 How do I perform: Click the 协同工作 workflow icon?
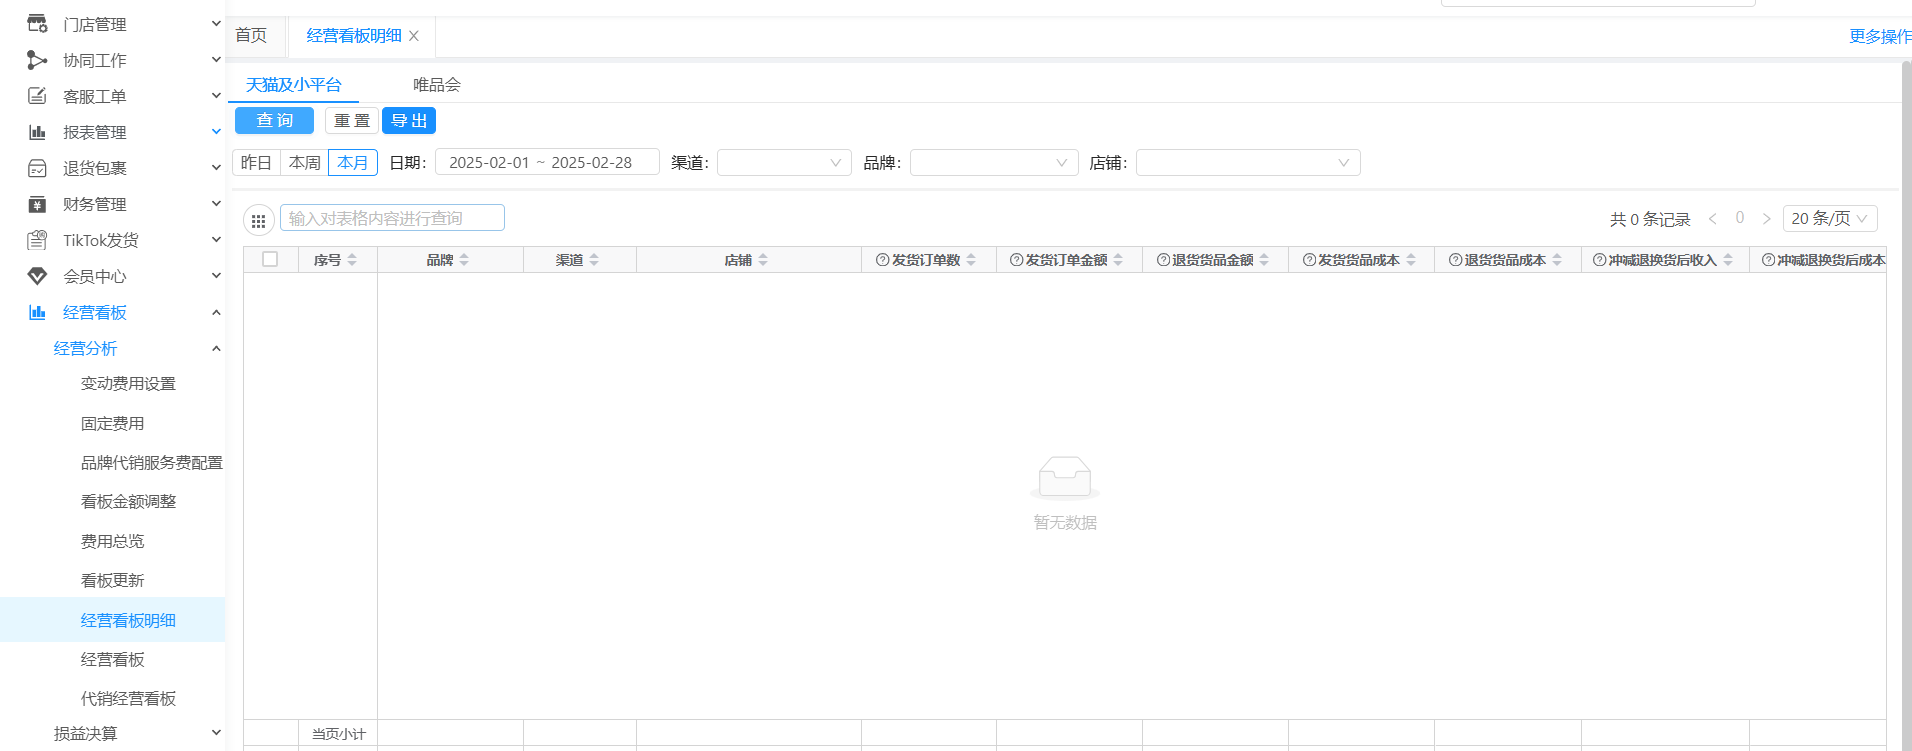coord(37,60)
